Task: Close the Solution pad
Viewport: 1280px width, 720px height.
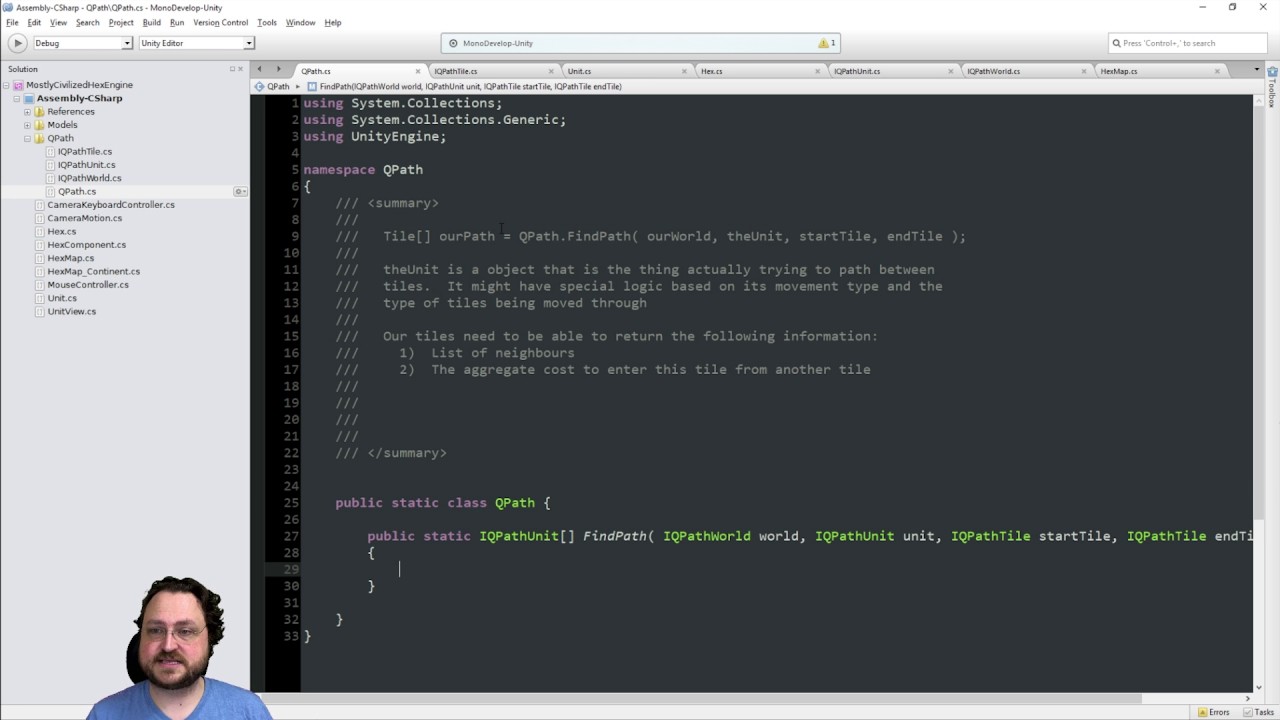Action: [242, 69]
